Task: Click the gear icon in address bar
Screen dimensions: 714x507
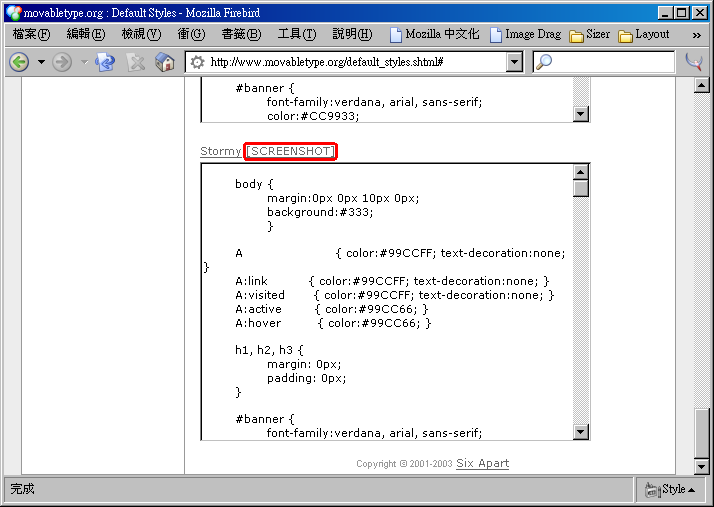Action: (x=197, y=62)
